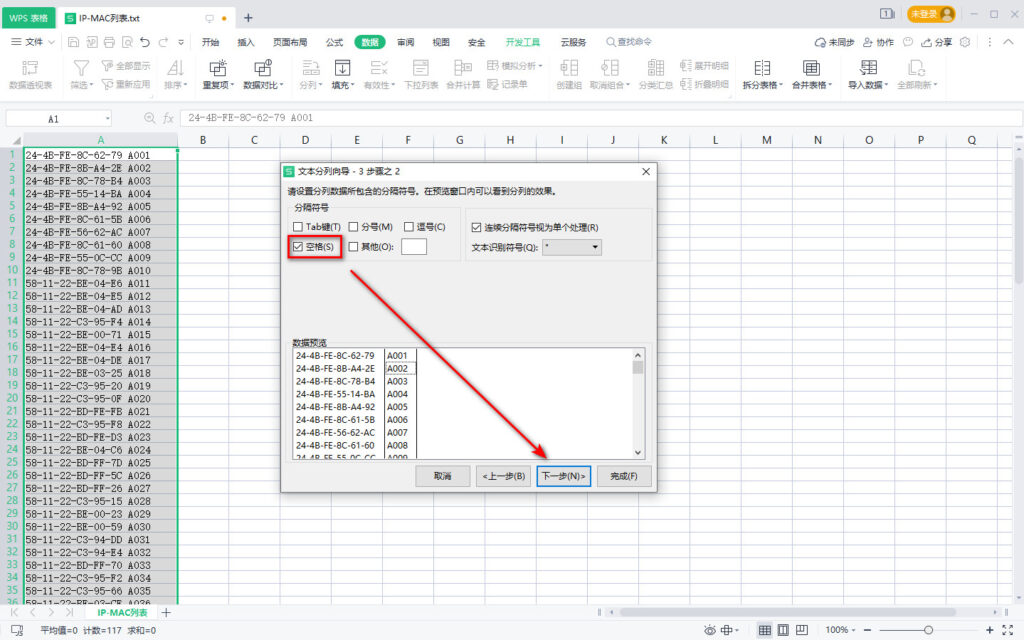Screen dimensions: 1024x640
Task: Uncheck 连续分隔符号视为单个处理(R) checkbox
Action: [476, 227]
